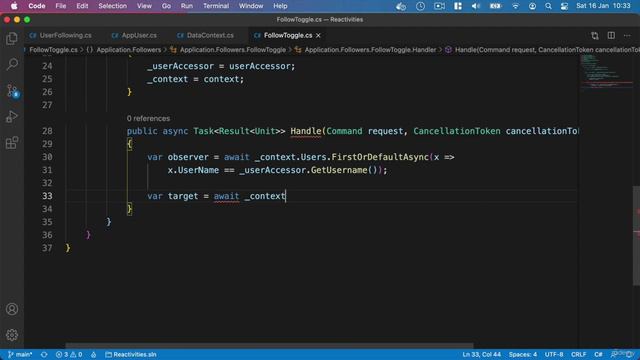Click the Wi-Fi menu bar icon
Image resolution: width=640 pixels, height=360 pixels.
[516, 6]
